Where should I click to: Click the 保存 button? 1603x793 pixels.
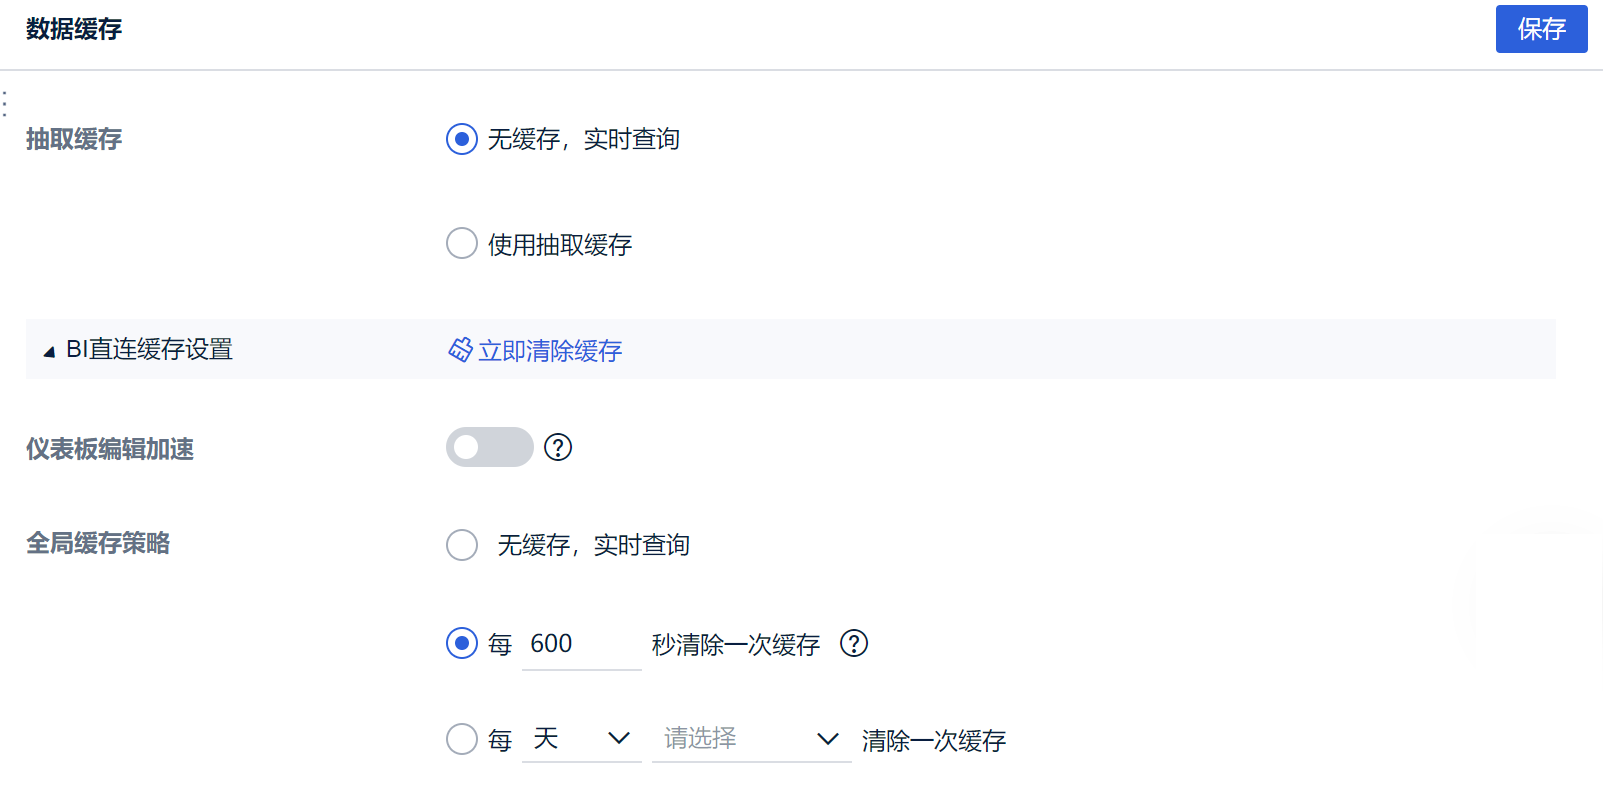click(1541, 29)
